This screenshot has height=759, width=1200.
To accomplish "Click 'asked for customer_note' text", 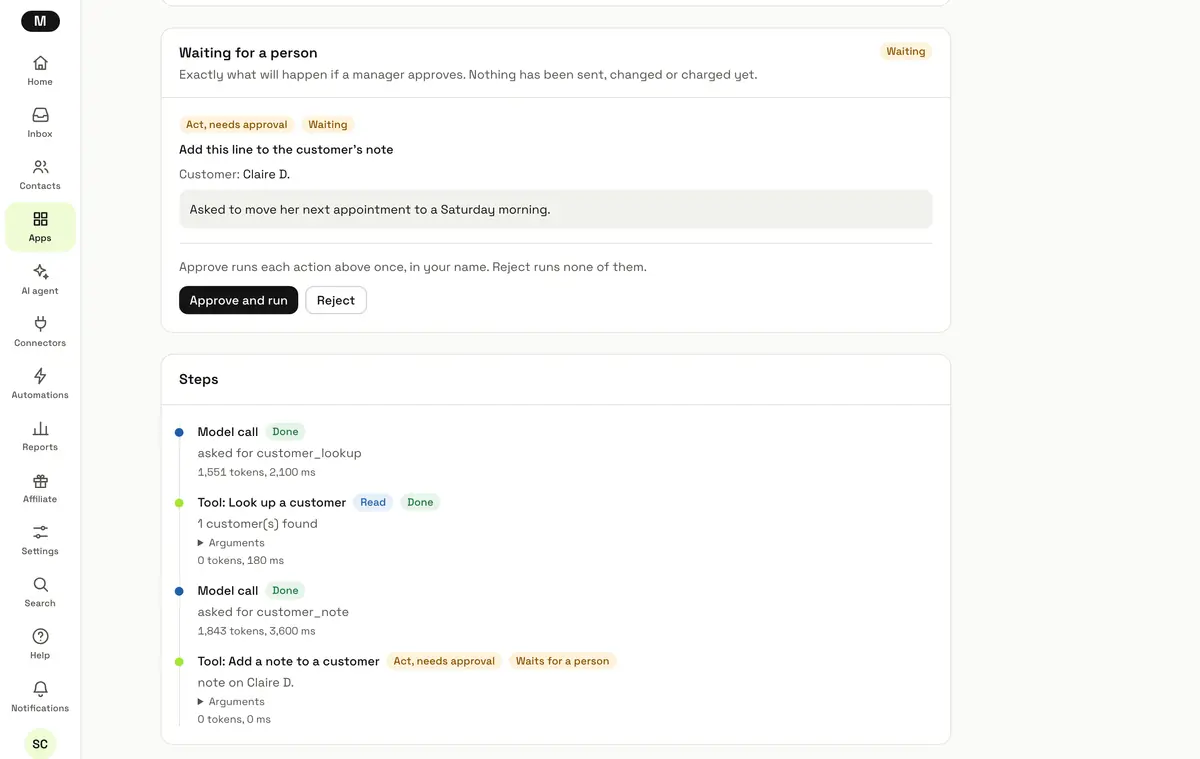I will pyautogui.click(x=273, y=612).
